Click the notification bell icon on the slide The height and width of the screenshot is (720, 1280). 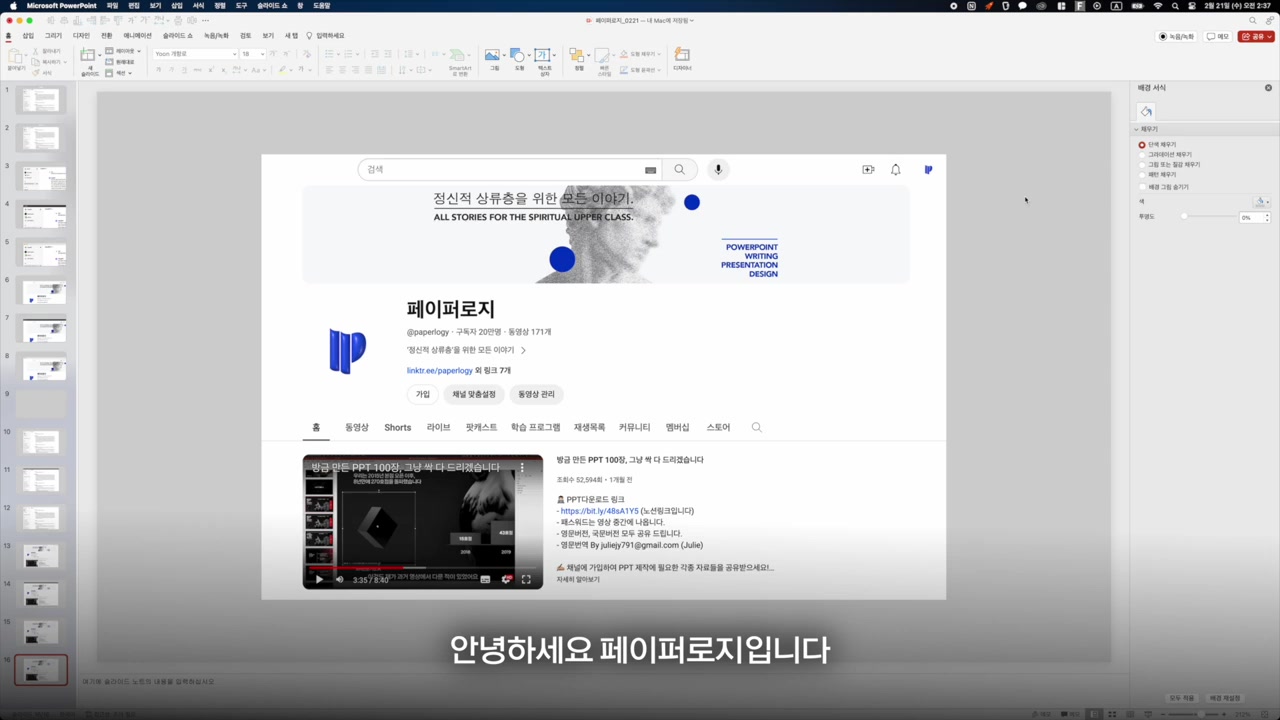(x=896, y=170)
